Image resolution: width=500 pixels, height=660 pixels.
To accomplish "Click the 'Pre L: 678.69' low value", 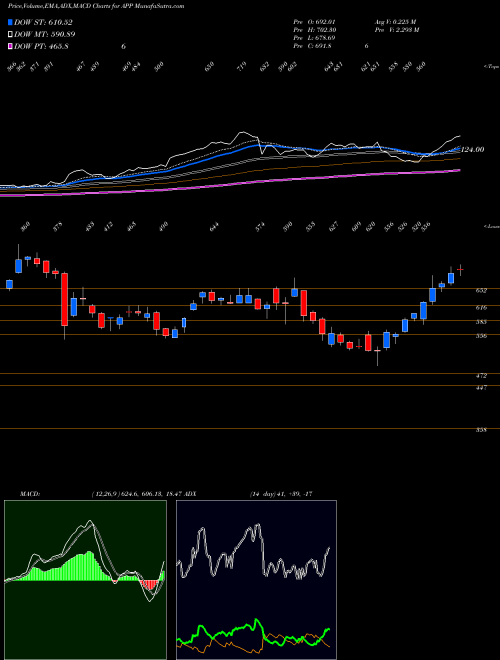I will point(315,38).
